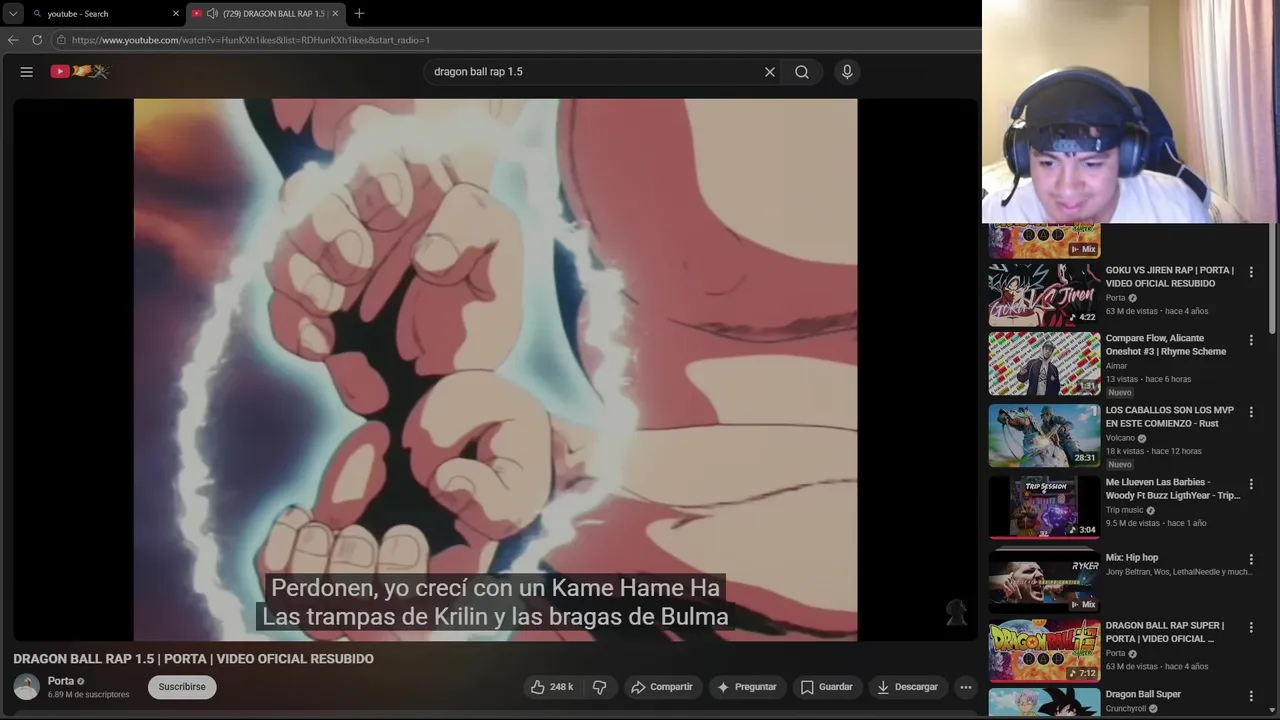Close the DRAGON BALL RAP 1.5 tab
Viewport: 1280px width, 720px height.
point(335,13)
